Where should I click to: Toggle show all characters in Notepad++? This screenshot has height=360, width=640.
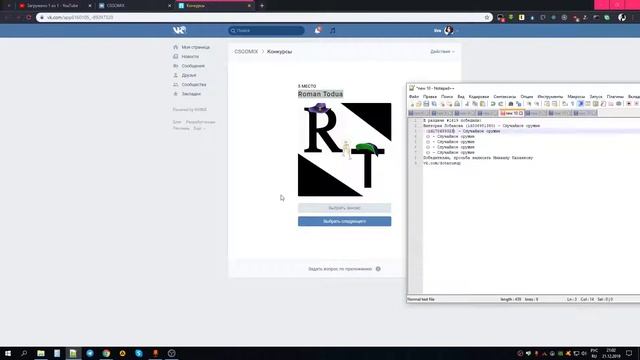coord(573,104)
